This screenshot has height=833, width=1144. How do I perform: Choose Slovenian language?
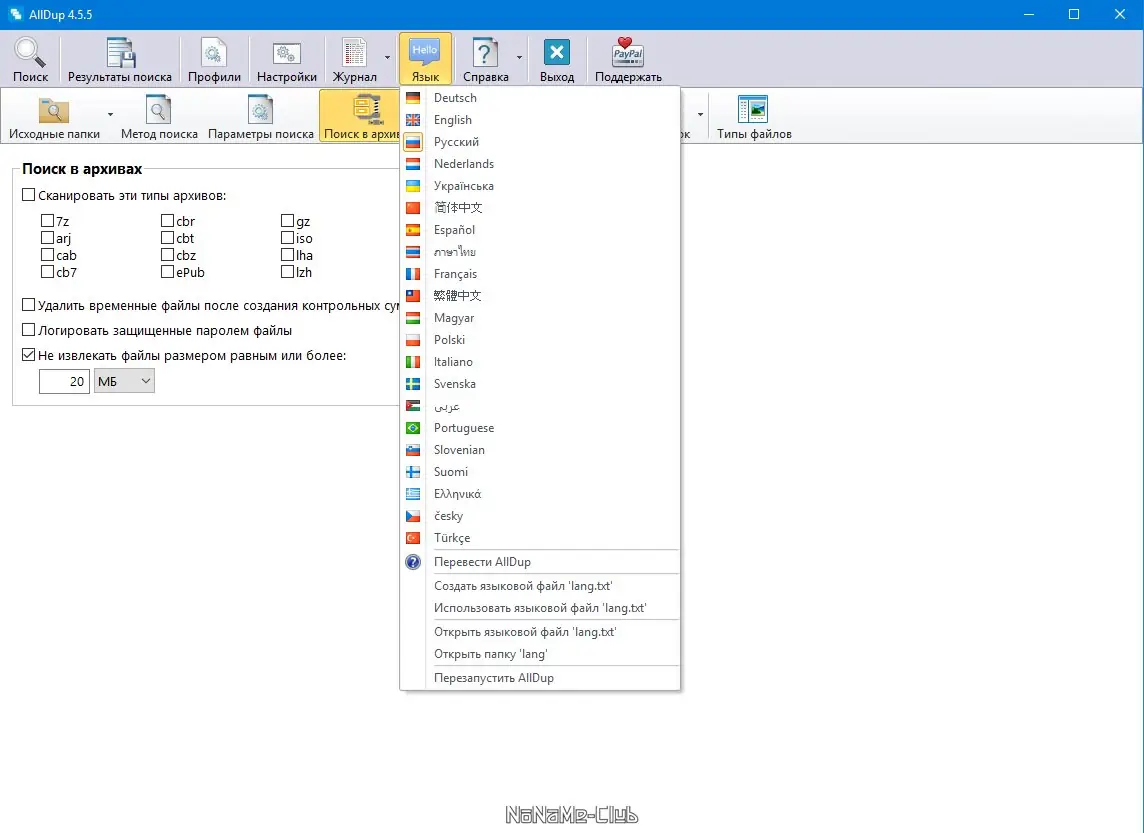click(x=459, y=450)
